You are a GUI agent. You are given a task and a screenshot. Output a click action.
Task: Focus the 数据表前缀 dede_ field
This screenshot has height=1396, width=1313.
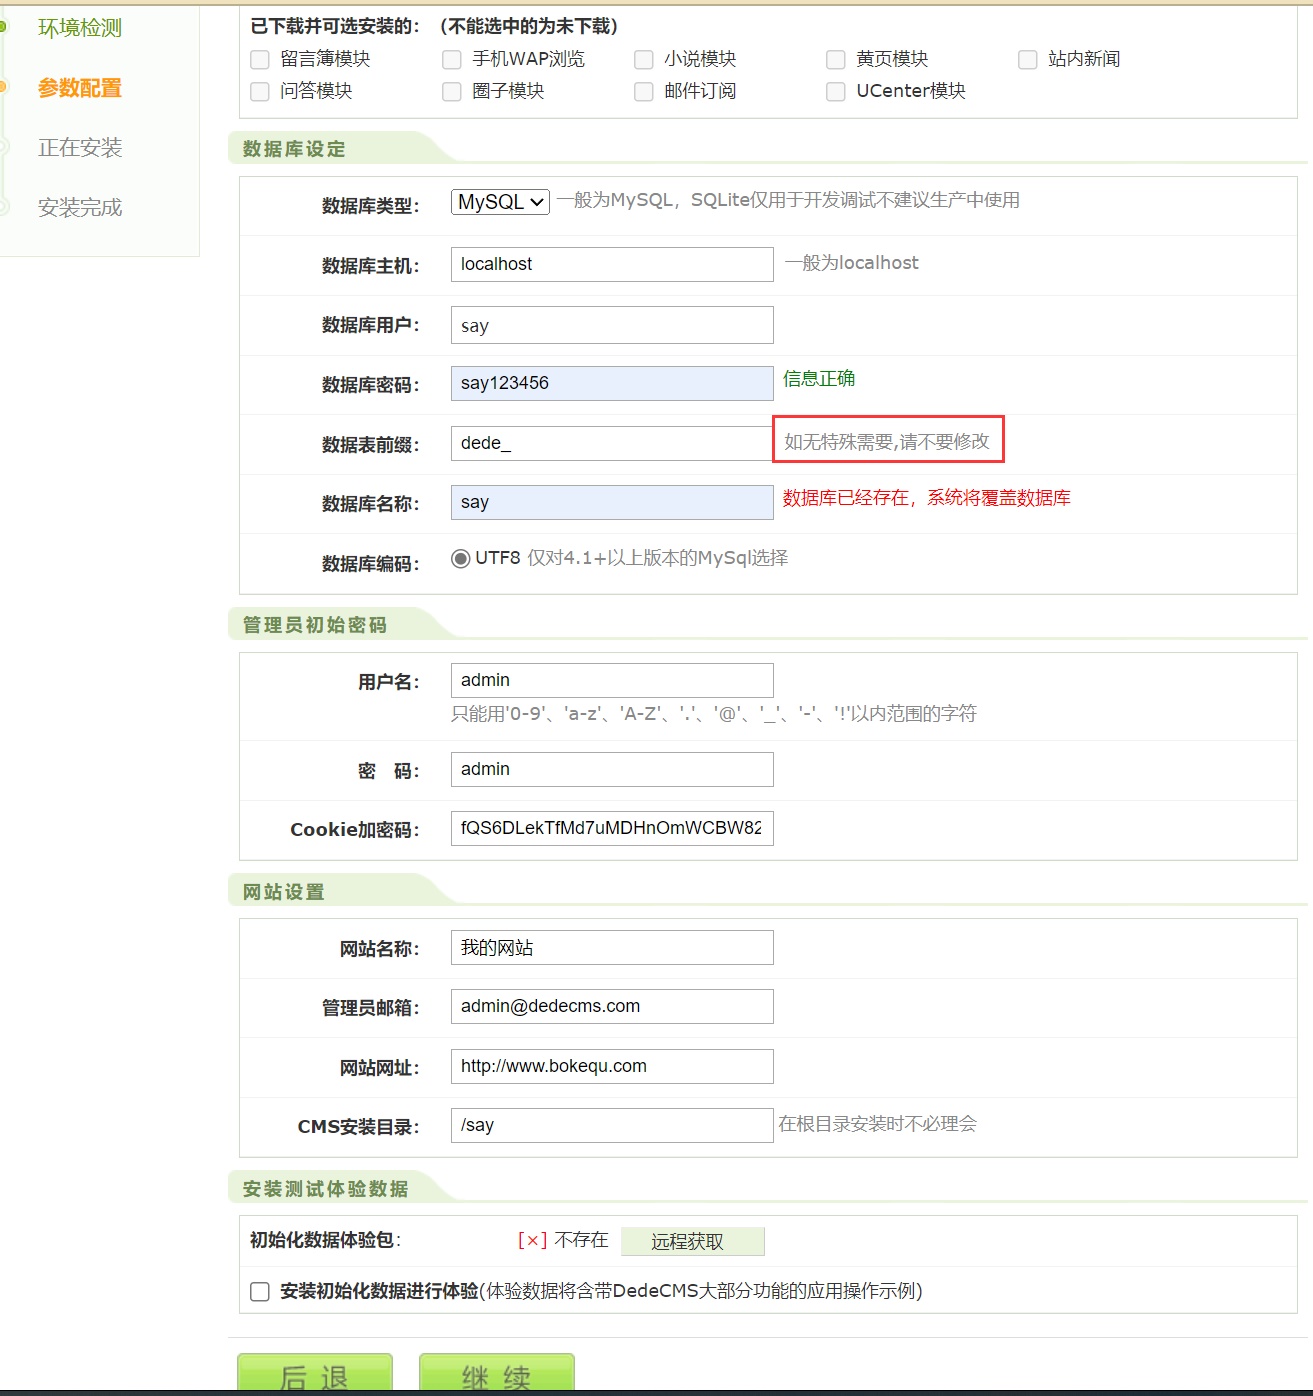[x=612, y=443]
